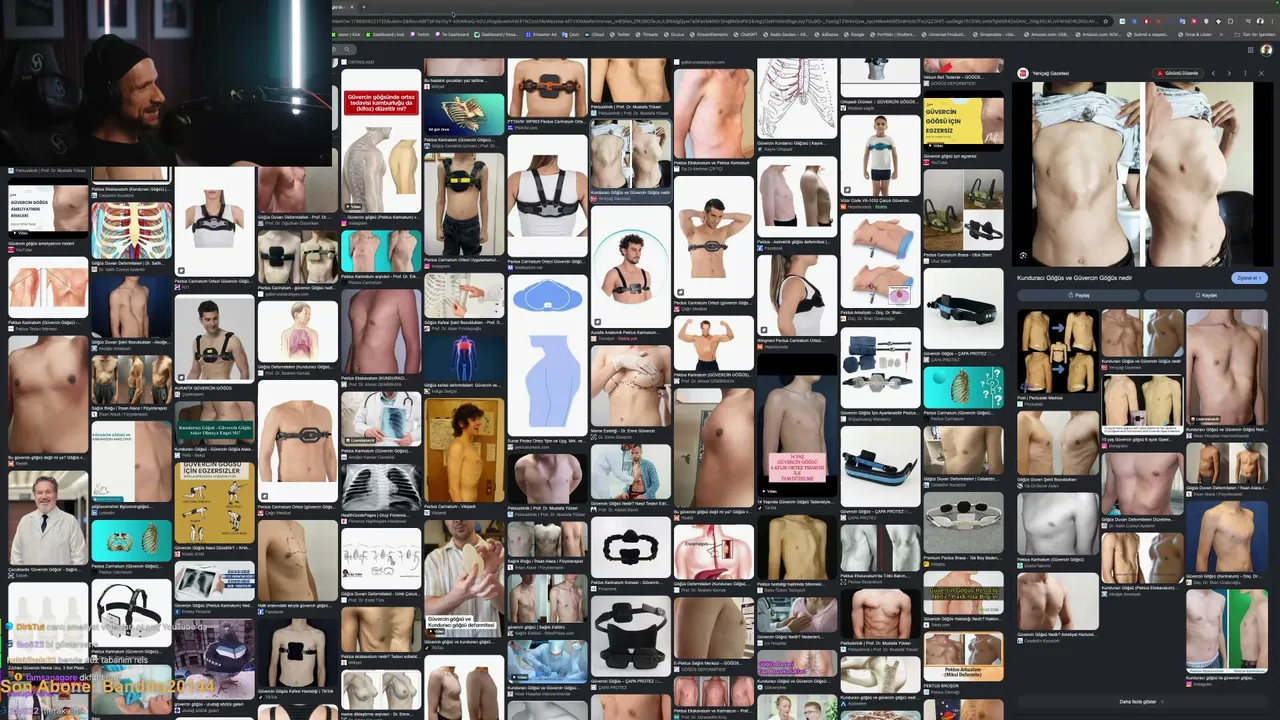The image size is (1280, 720).
Task: Open StreamElements bookmark in bookmarks bar
Action: point(709,34)
